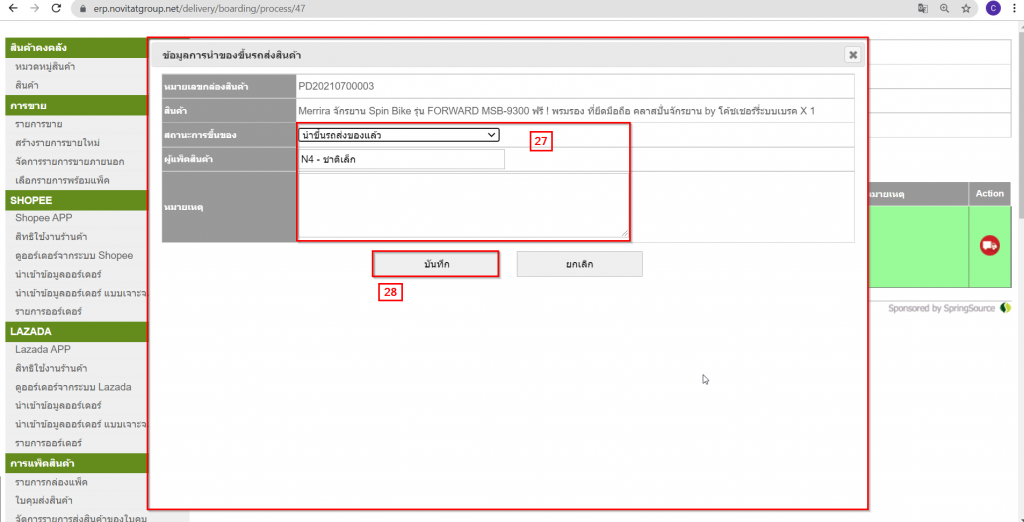Close the dialog with the X icon
This screenshot has height=522, width=1024.
852,55
